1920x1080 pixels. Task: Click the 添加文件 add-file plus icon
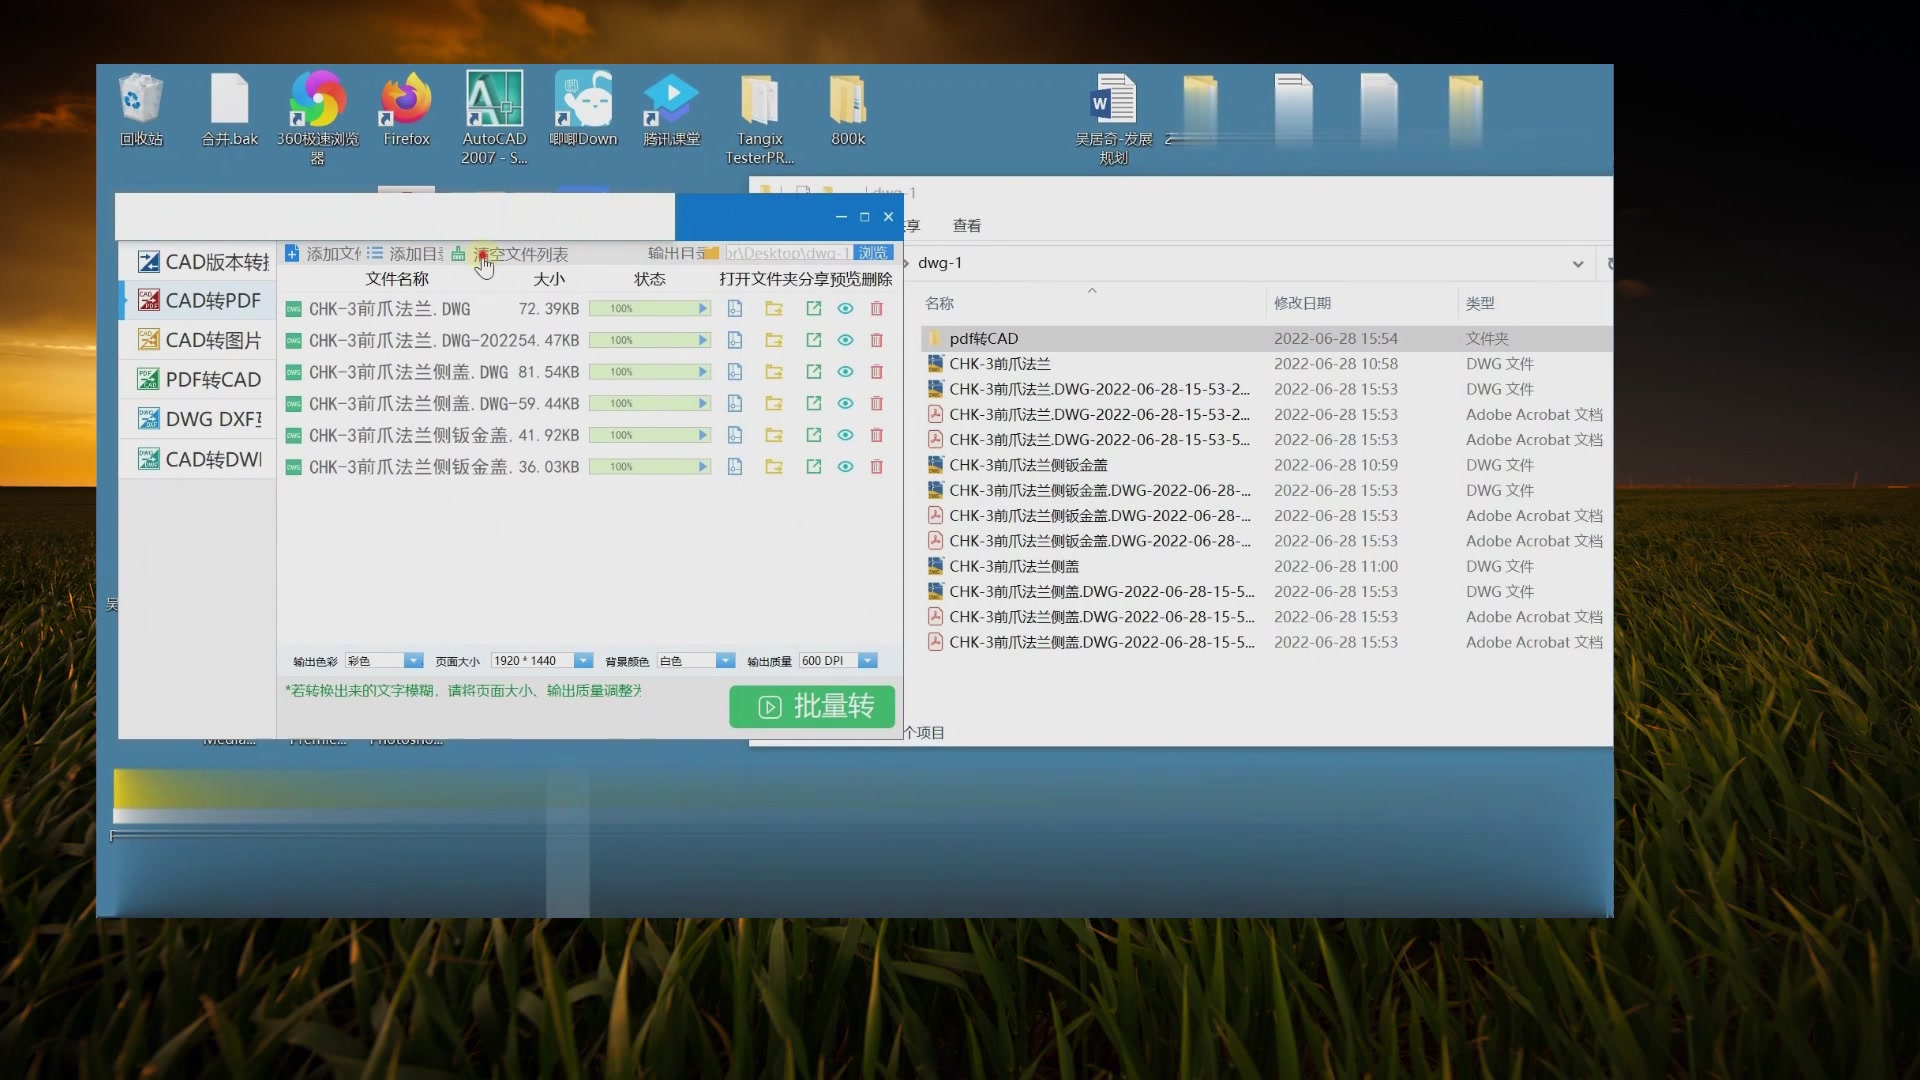[x=292, y=254]
